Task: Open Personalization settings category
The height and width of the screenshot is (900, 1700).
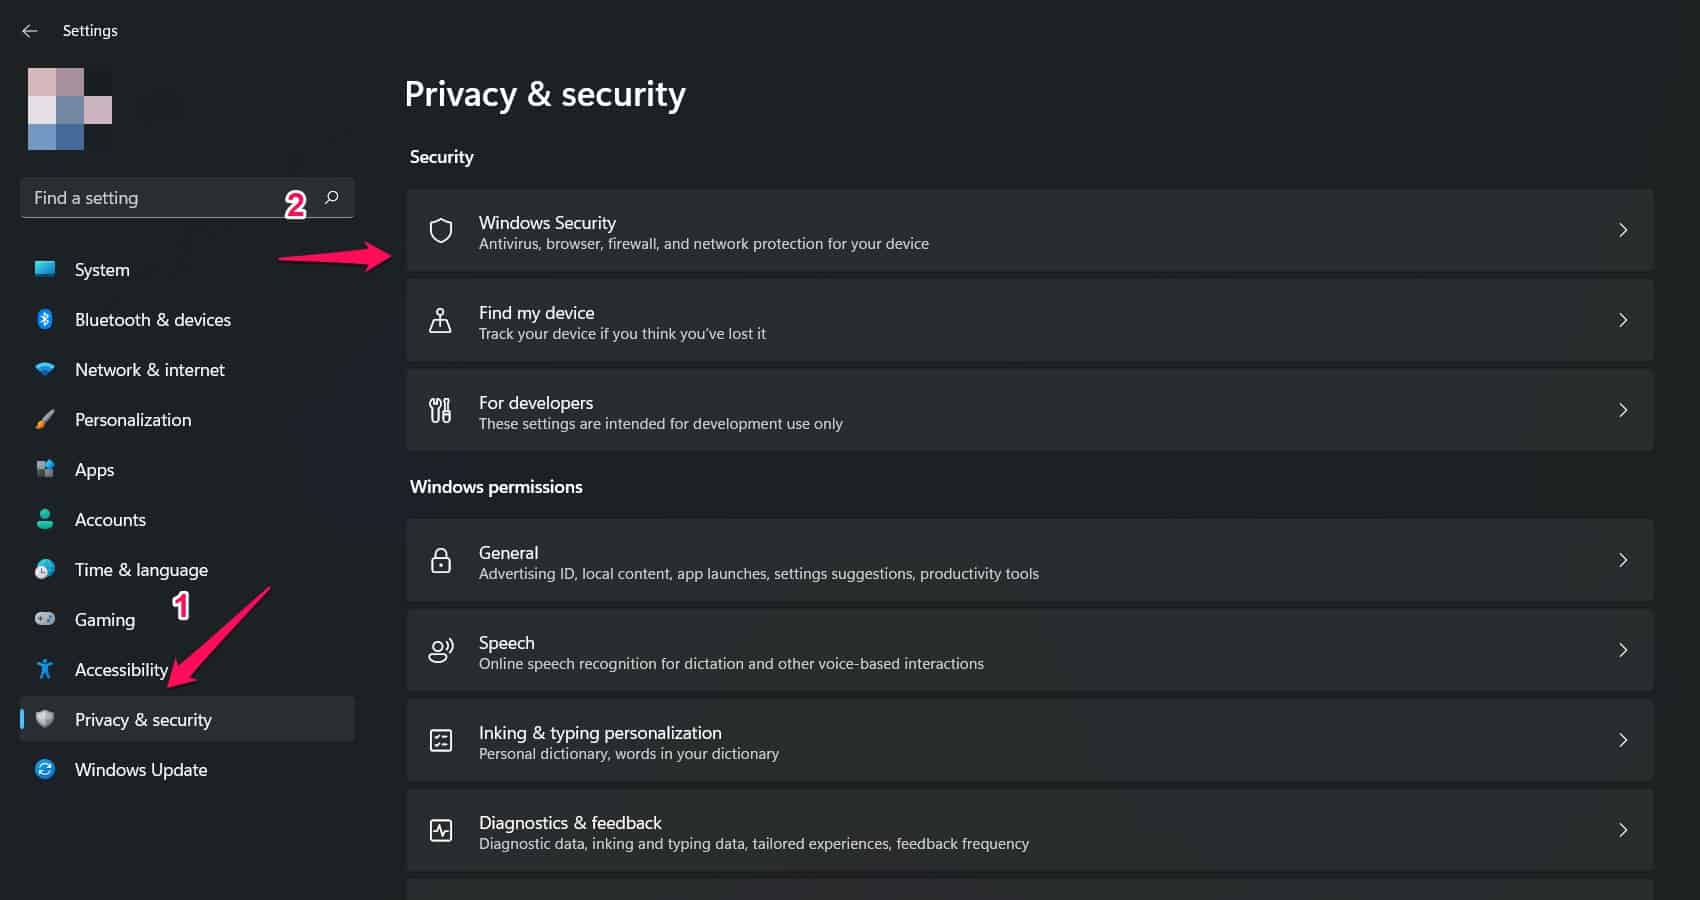Action: 132,420
